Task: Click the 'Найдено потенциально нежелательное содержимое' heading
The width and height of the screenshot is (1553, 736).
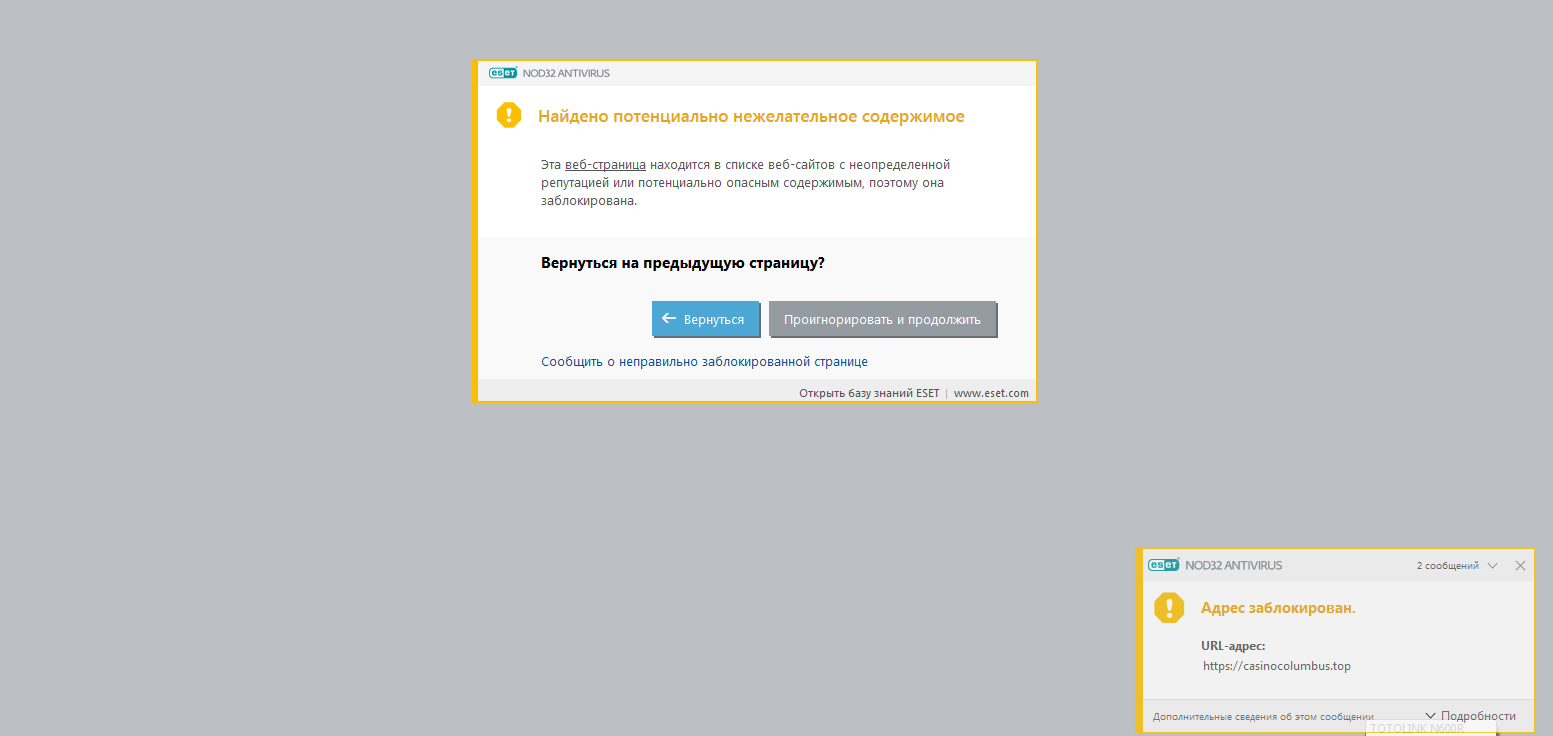Action: (x=751, y=116)
